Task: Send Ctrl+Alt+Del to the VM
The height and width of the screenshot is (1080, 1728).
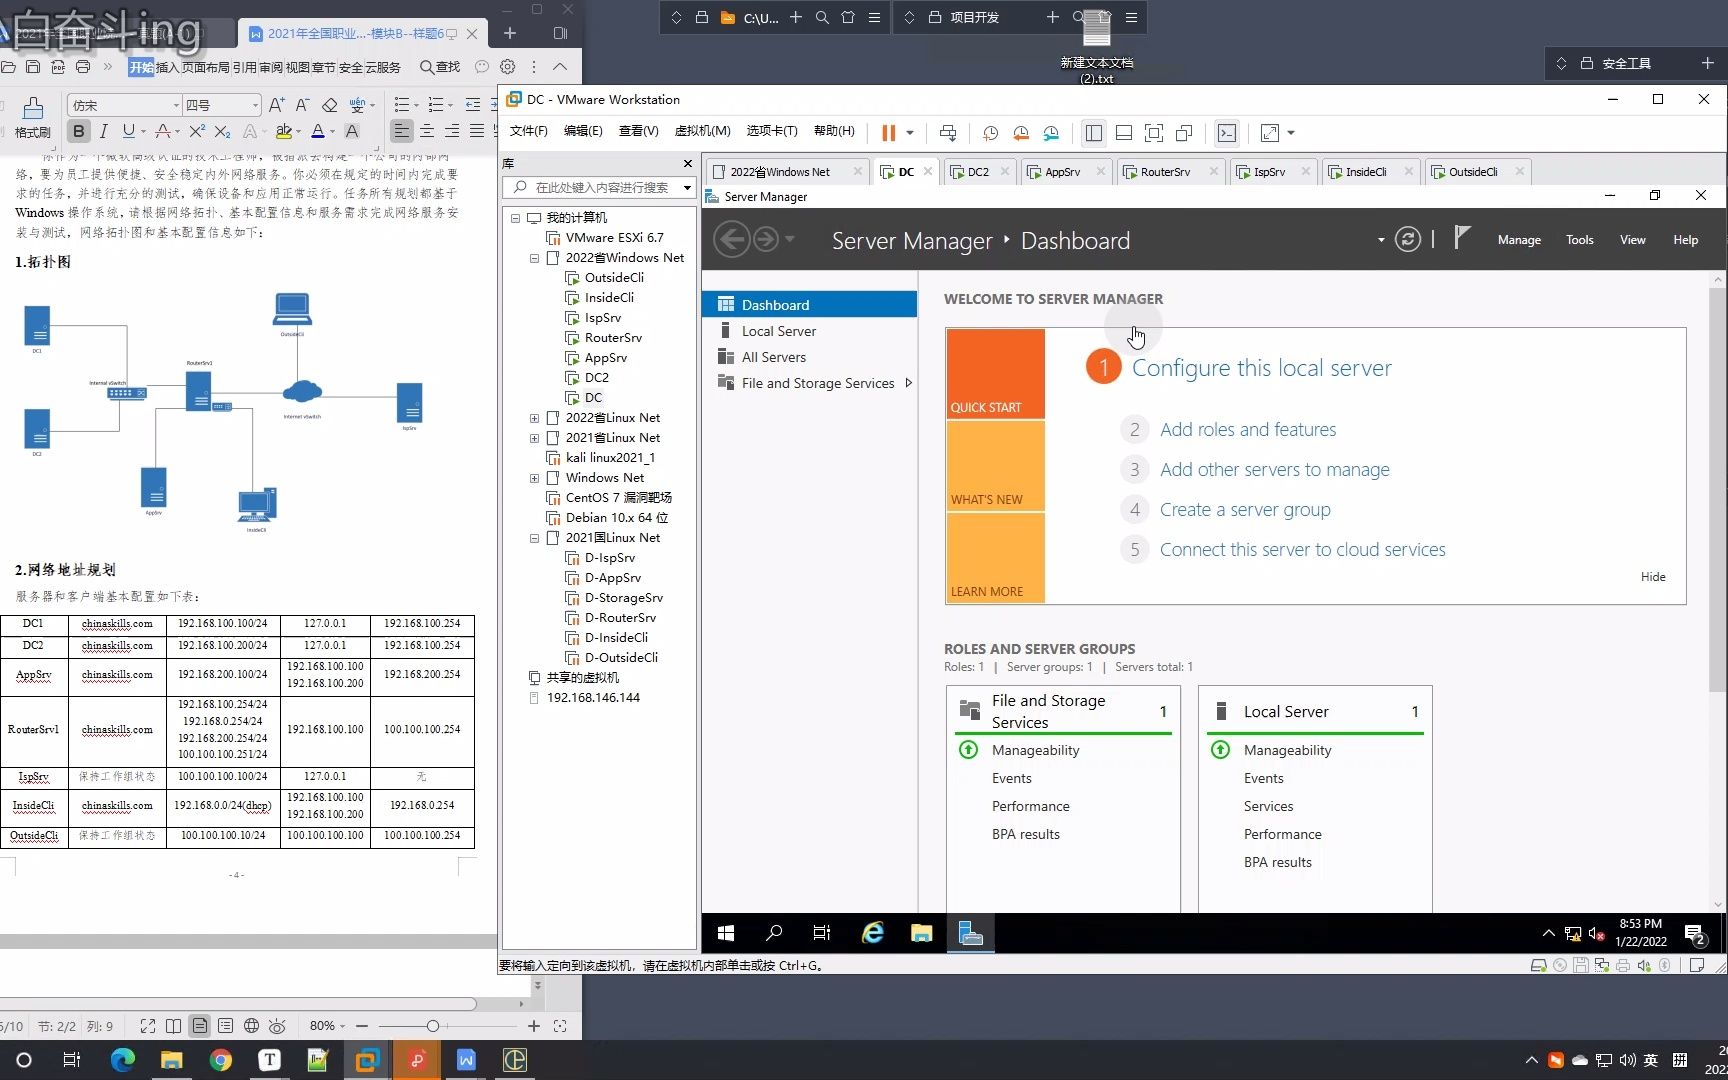Action: click(x=948, y=133)
